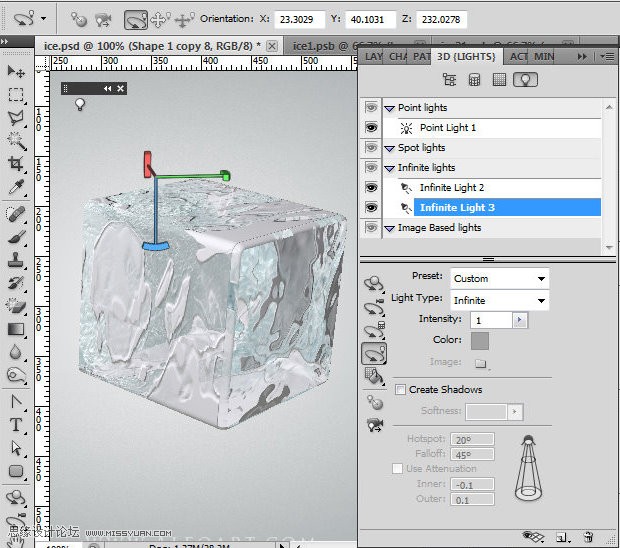
Task: Click Move to Current View in 3D panel
Action: 374,425
